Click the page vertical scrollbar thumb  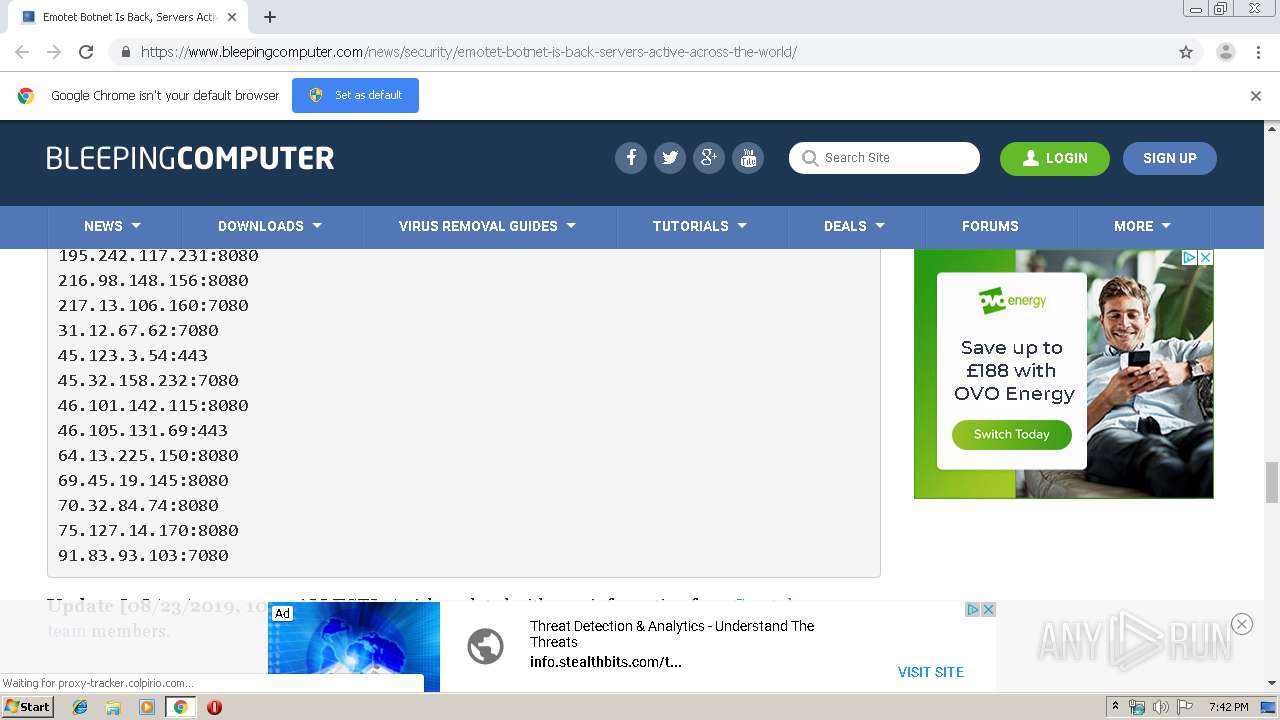(1272, 483)
